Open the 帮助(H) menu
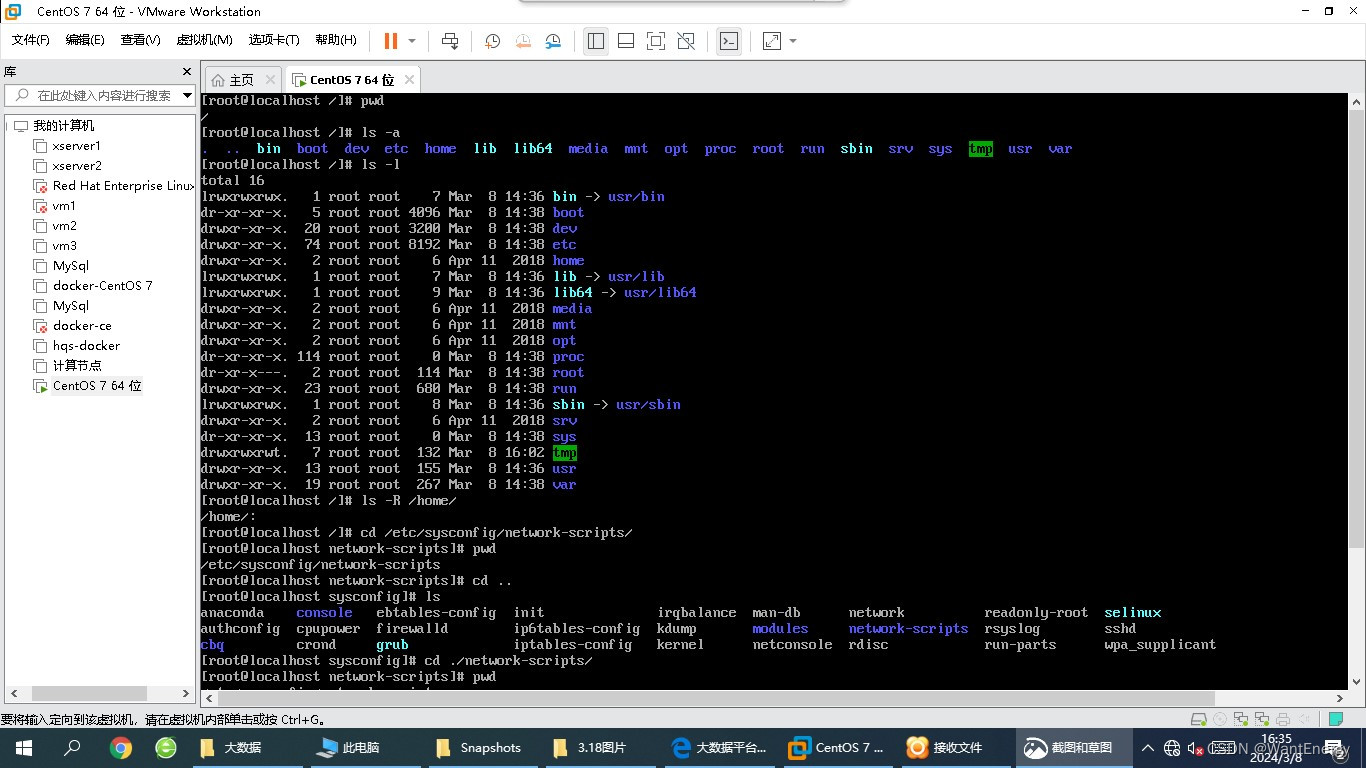This screenshot has width=1366, height=768. [x=336, y=40]
